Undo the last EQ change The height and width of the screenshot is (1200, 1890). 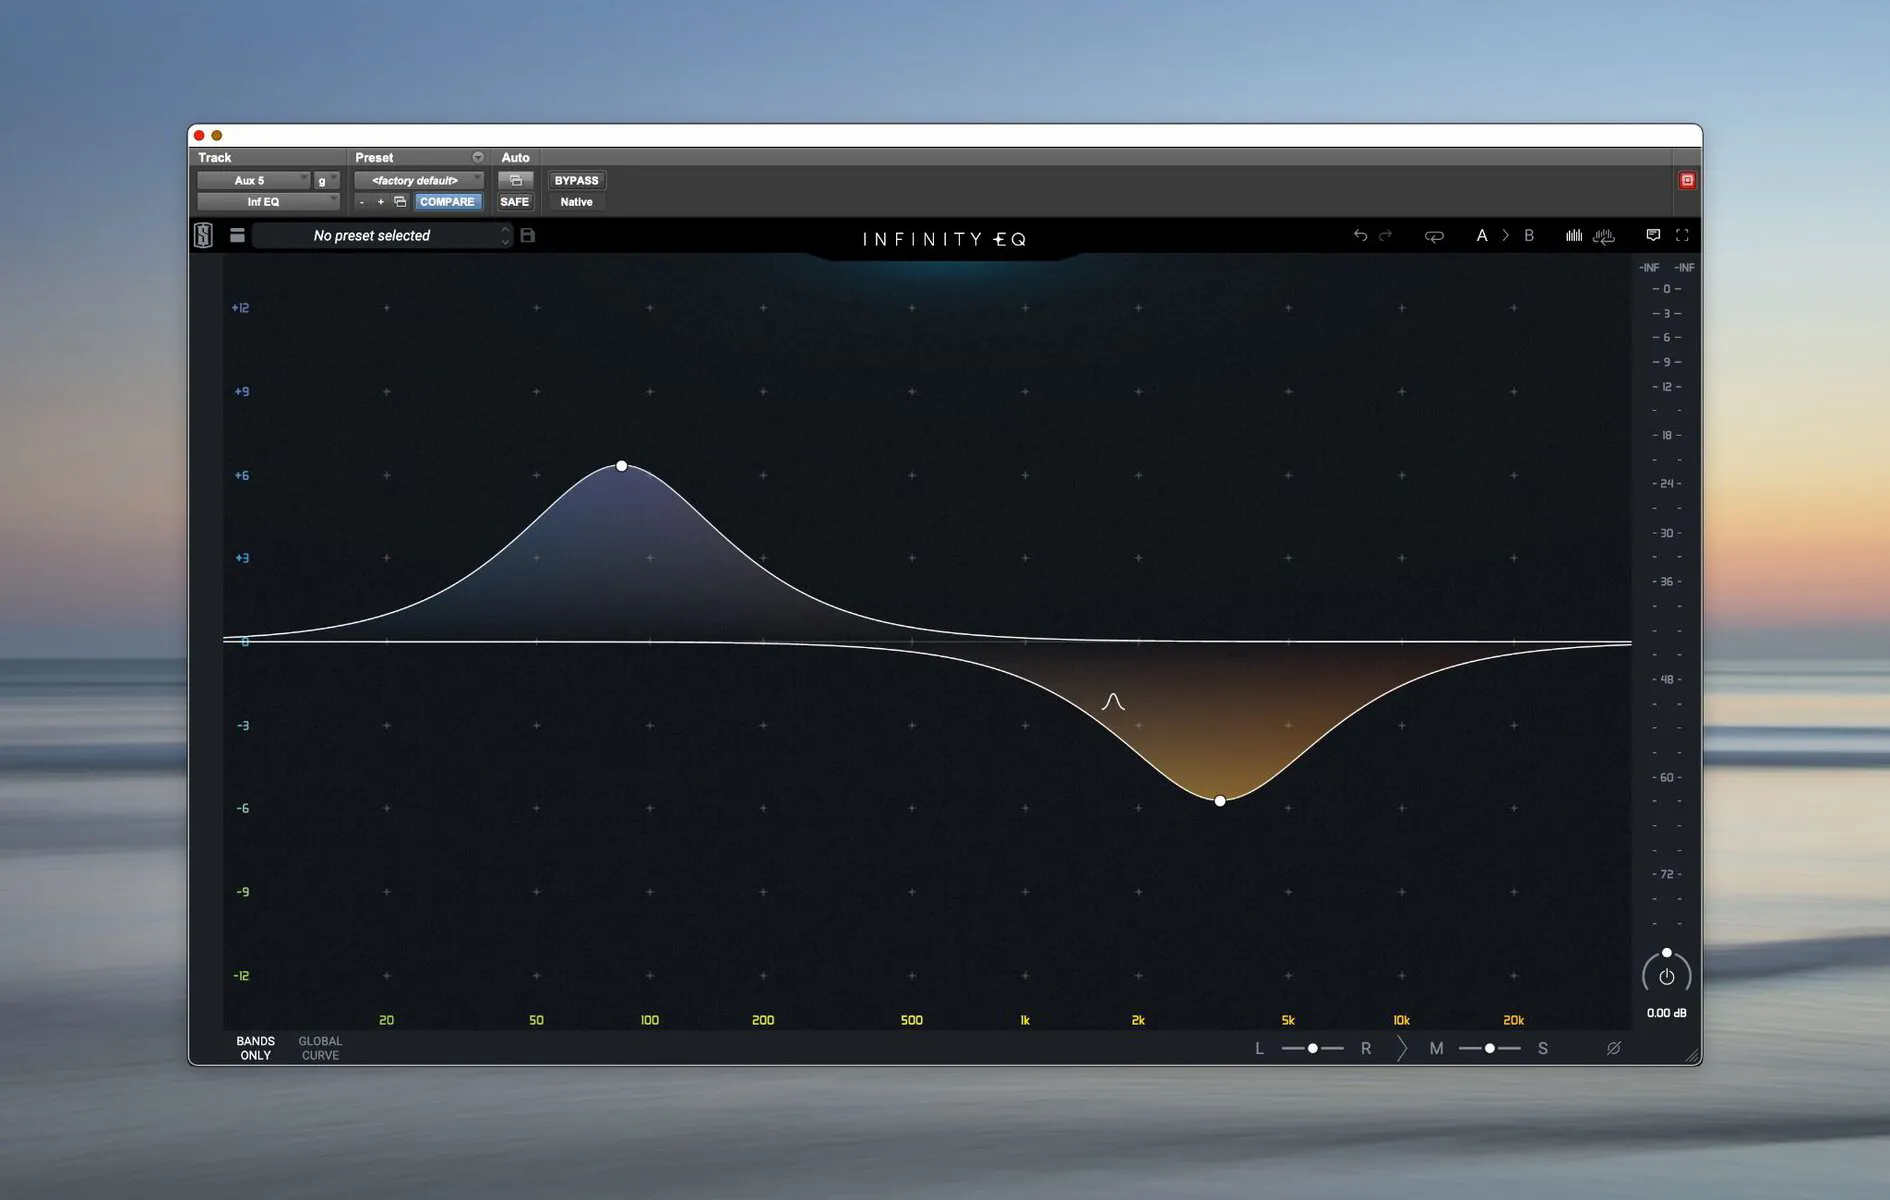click(1360, 235)
